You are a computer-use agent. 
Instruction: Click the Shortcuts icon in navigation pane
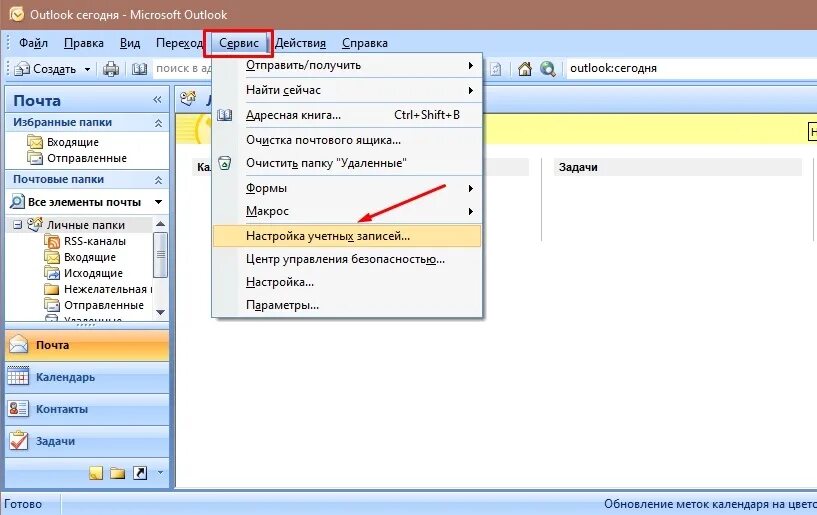(x=140, y=473)
